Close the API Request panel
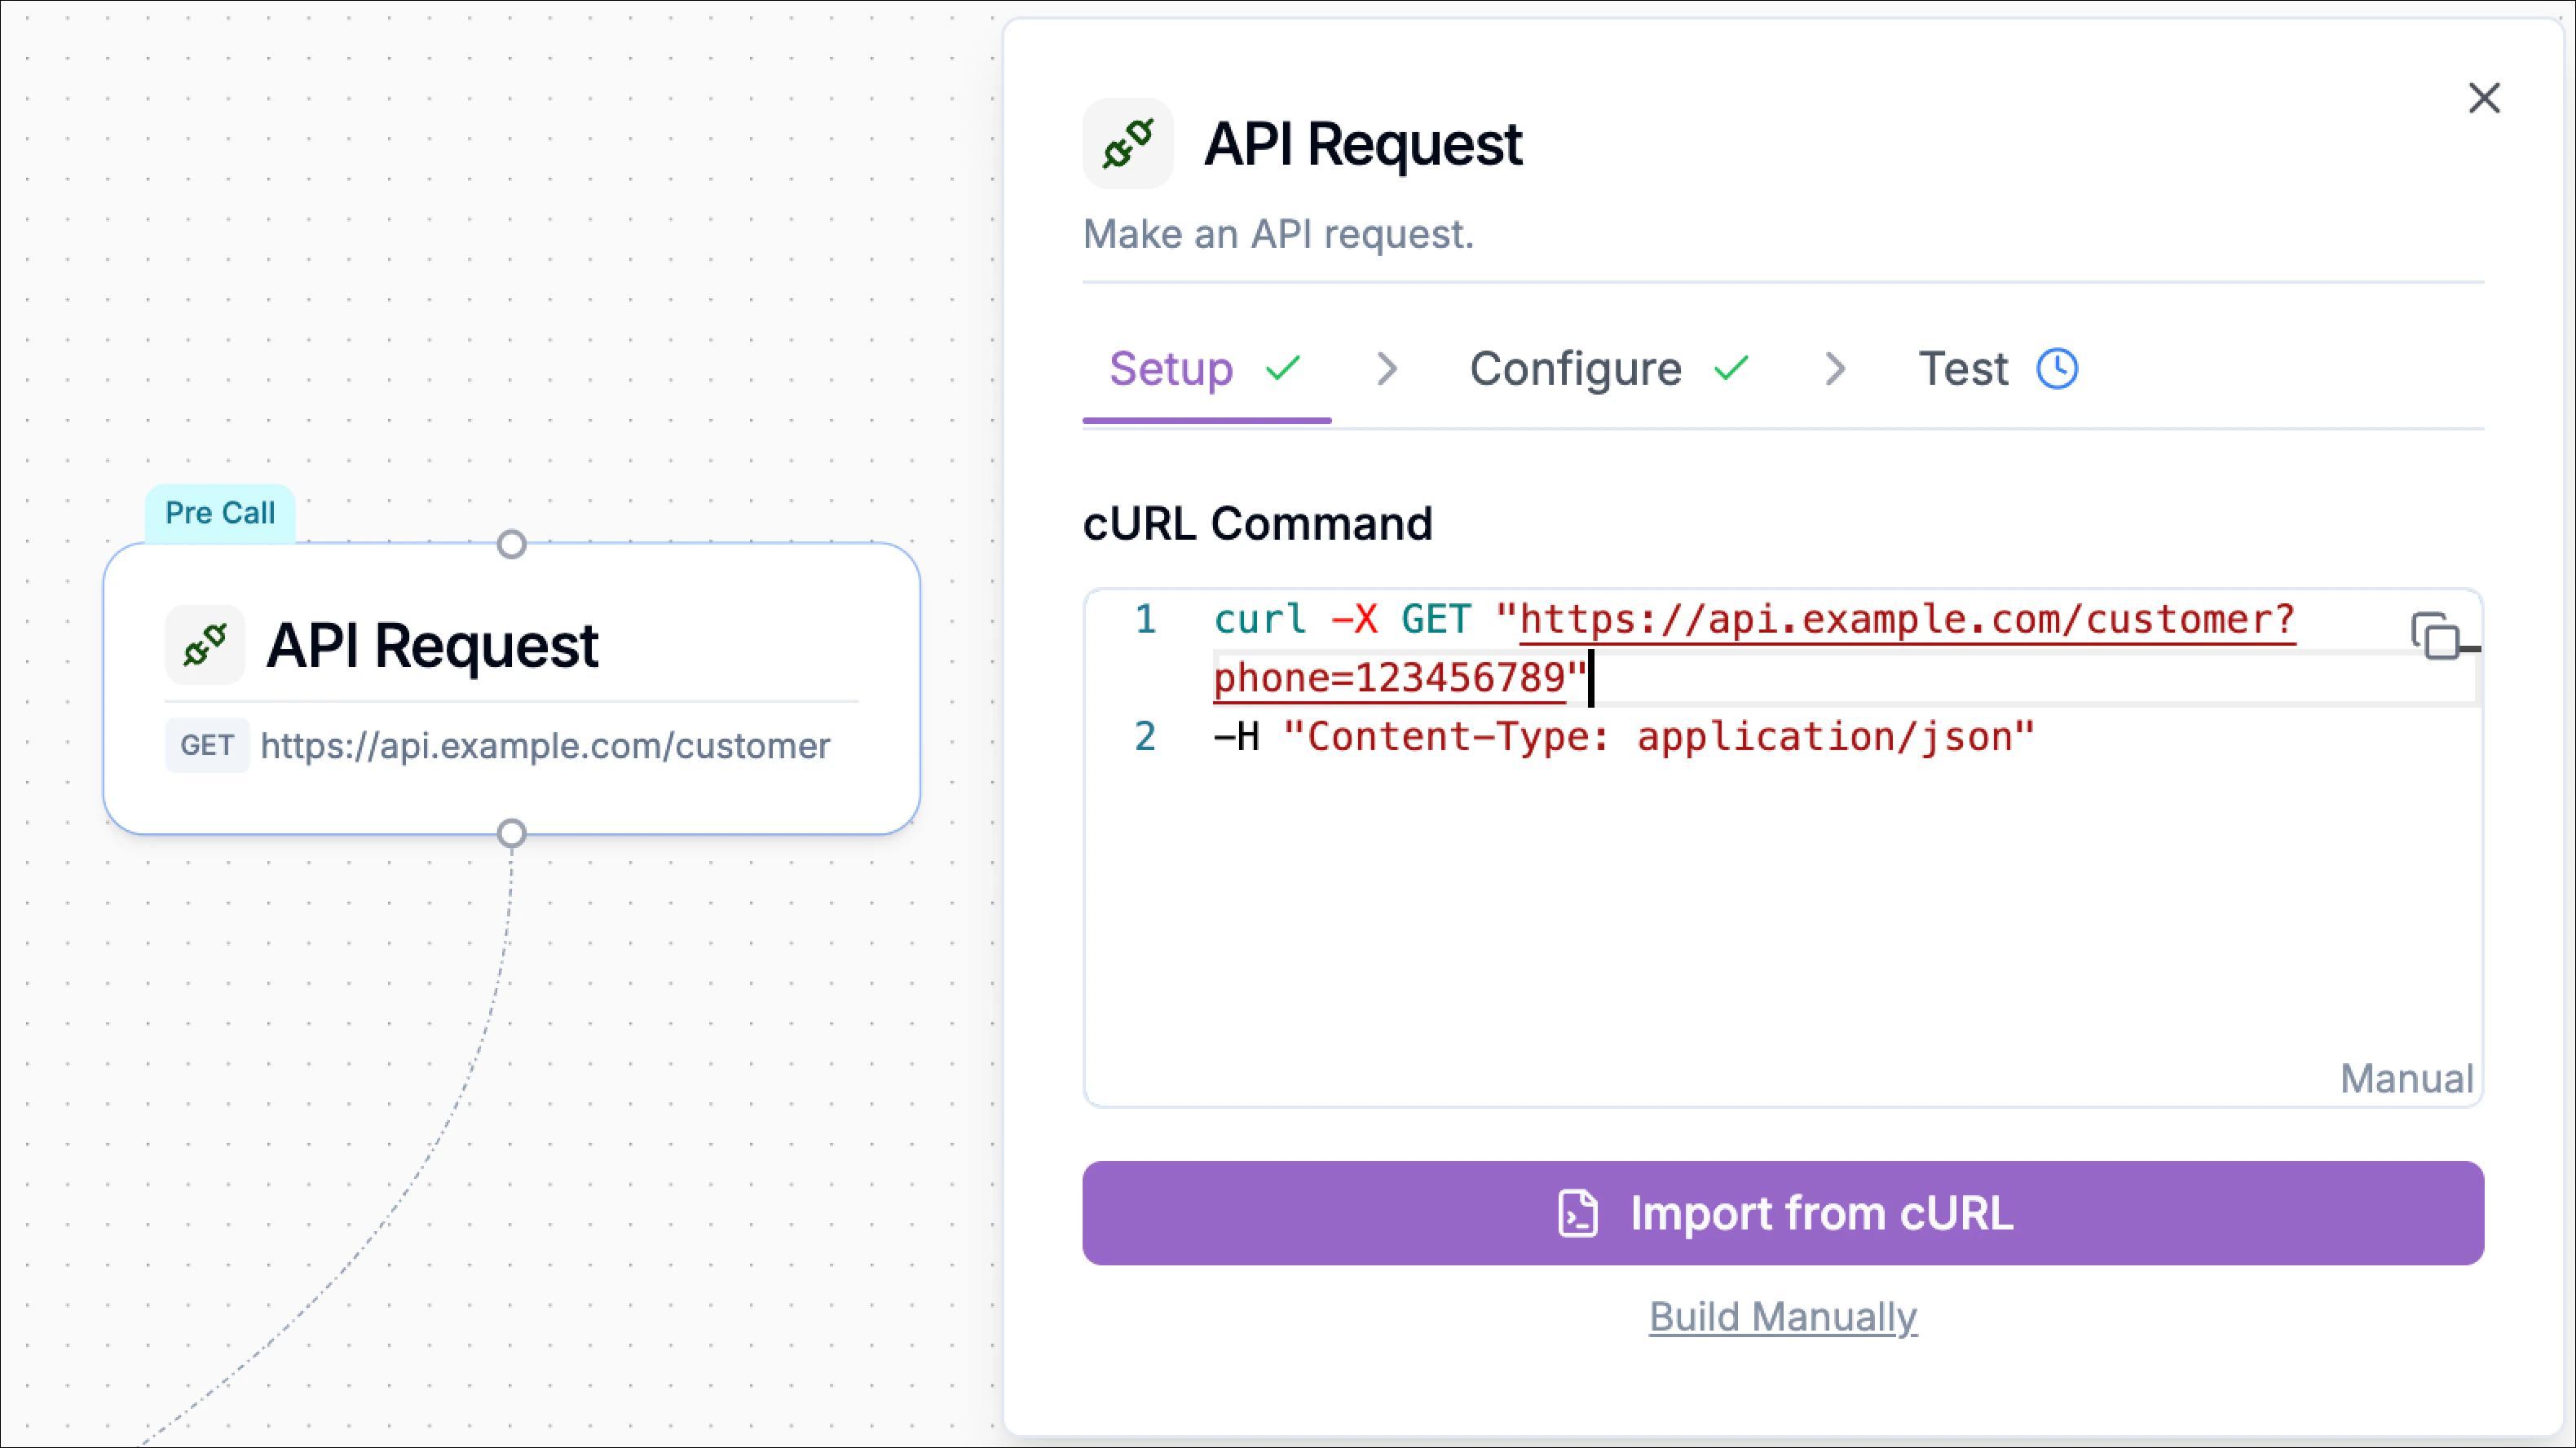Viewport: 2576px width, 1448px height. [2484, 98]
